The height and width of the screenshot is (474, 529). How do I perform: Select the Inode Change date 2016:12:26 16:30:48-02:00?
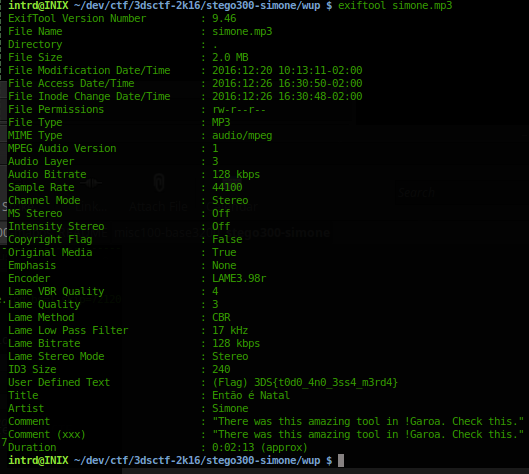click(x=287, y=96)
